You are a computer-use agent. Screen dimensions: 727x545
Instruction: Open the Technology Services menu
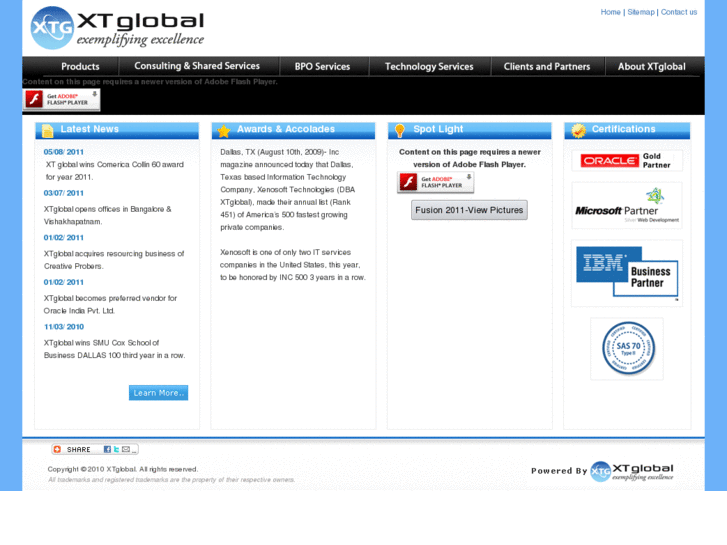tap(429, 66)
